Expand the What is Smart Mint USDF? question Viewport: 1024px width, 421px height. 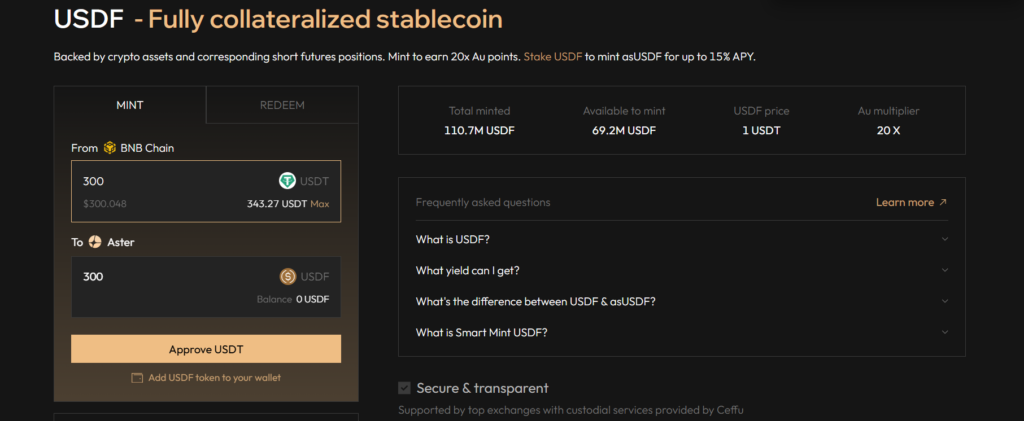pos(682,332)
